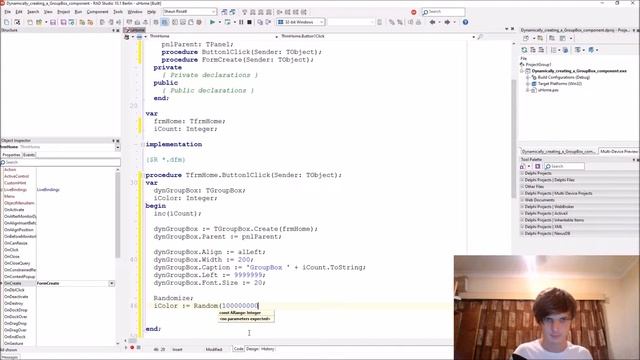Click the Object Inspector search field

click(60, 162)
